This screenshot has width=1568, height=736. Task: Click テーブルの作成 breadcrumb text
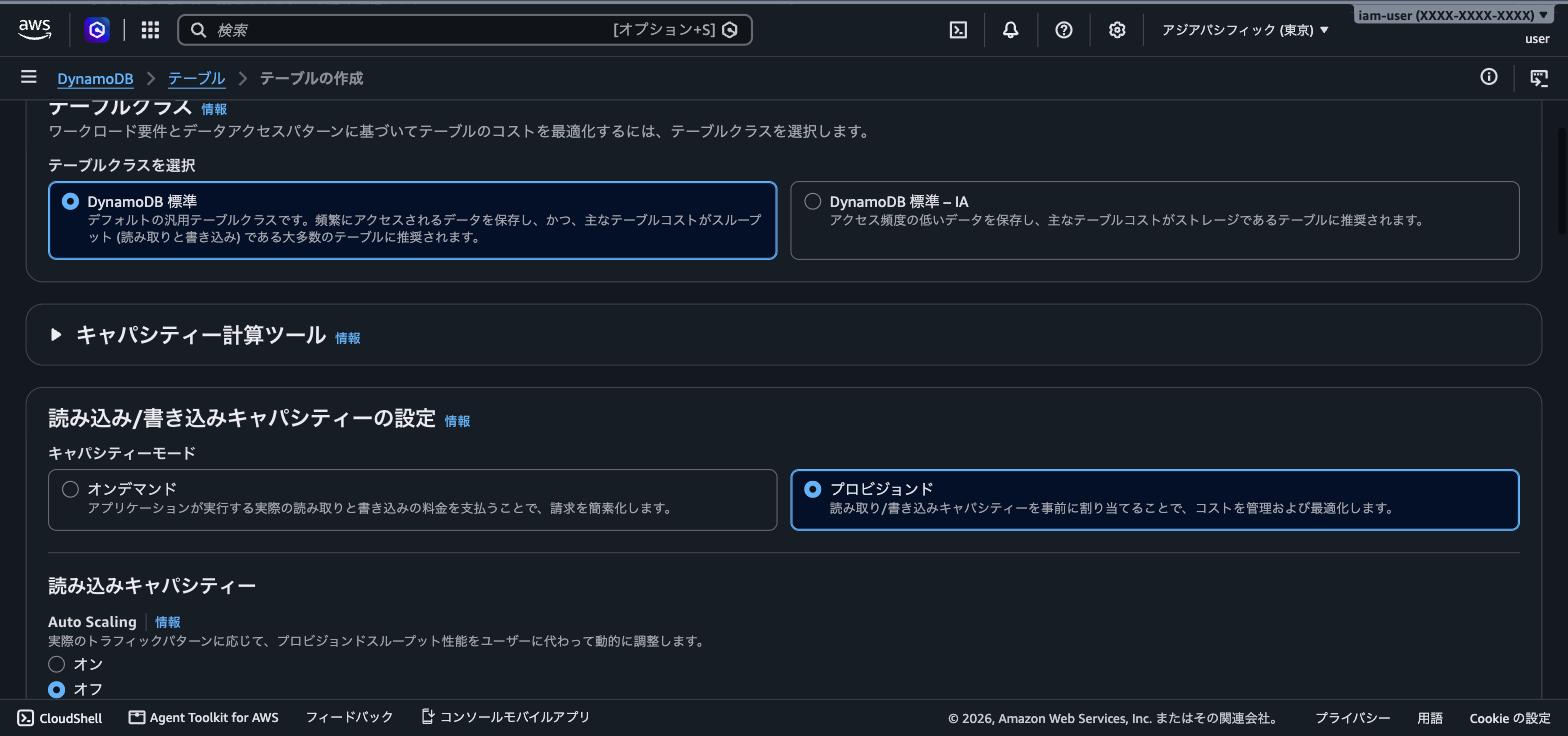[x=311, y=78]
